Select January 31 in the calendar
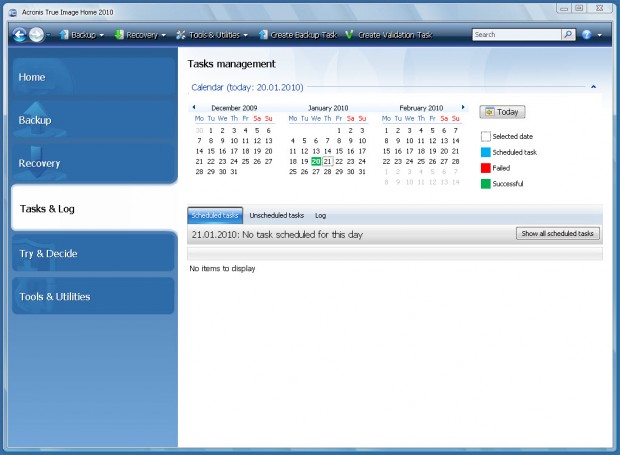Image resolution: width=620 pixels, height=455 pixels. tap(362, 172)
